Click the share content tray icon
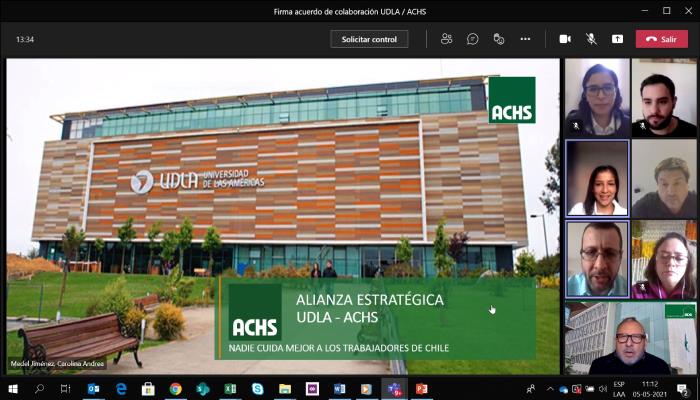Image resolution: width=700 pixels, height=400 pixels. (x=617, y=39)
